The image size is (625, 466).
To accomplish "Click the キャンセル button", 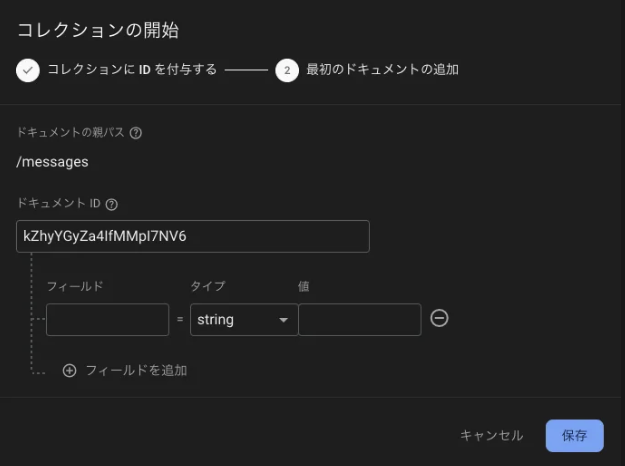I will point(491,435).
